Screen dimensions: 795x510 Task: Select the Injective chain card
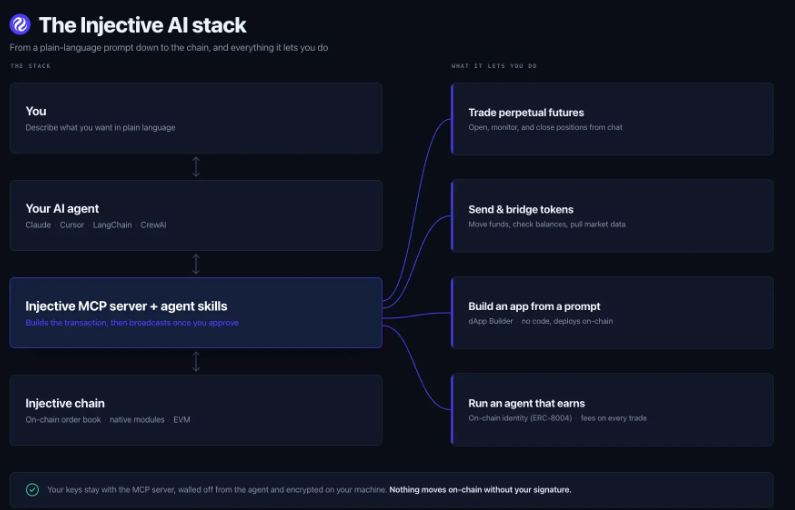pyautogui.click(x=196, y=410)
